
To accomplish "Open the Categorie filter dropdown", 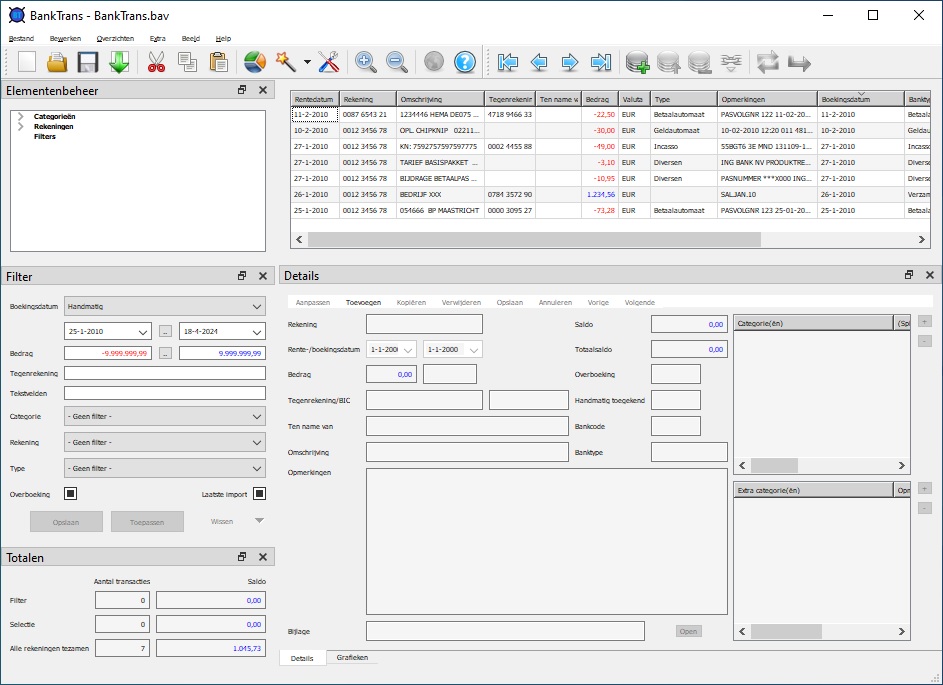I will pyautogui.click(x=164, y=416).
